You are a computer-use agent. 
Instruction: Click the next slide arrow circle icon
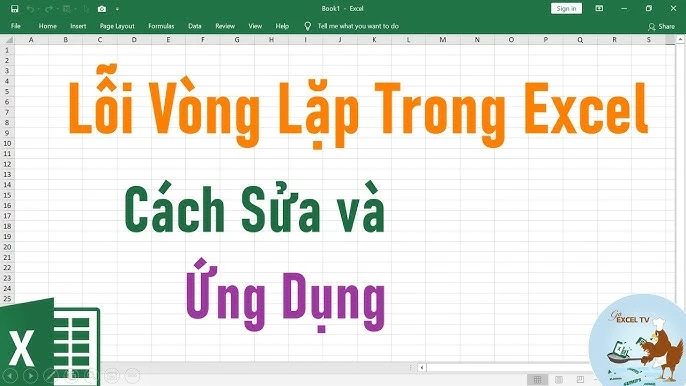click(x=30, y=375)
